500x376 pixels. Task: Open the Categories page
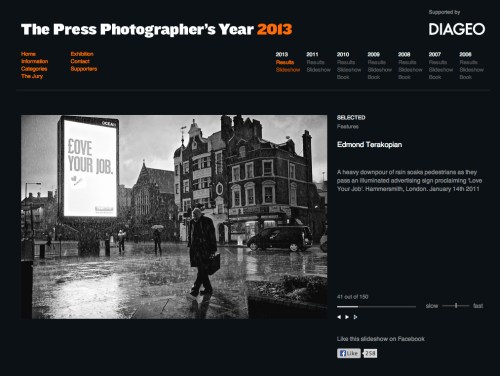click(34, 69)
